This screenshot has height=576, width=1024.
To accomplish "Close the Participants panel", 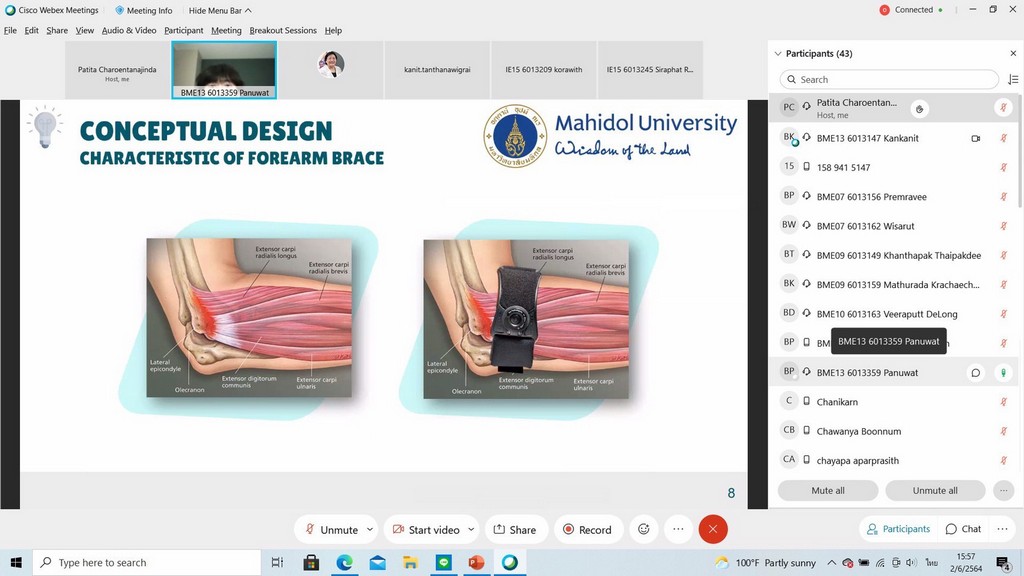I will (1012, 54).
